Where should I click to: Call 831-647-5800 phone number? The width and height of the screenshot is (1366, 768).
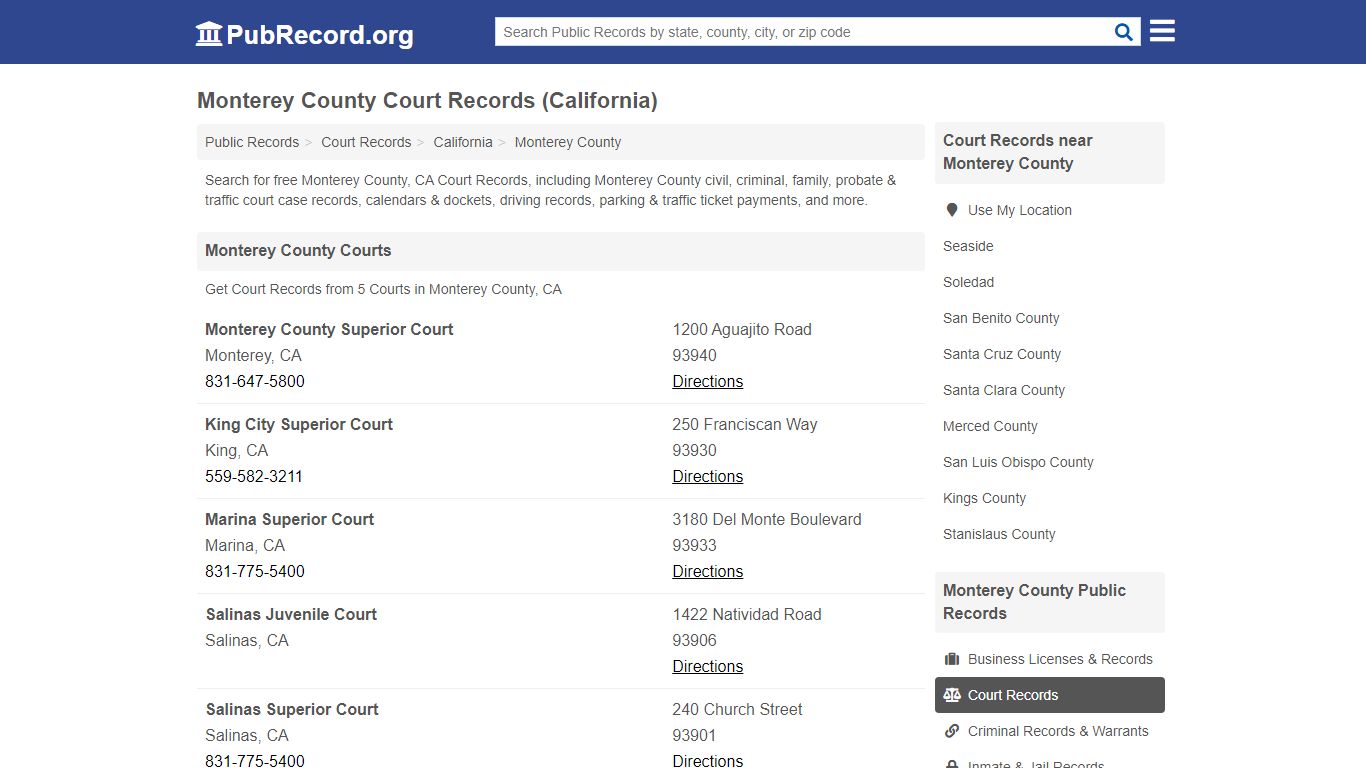[x=255, y=381]
